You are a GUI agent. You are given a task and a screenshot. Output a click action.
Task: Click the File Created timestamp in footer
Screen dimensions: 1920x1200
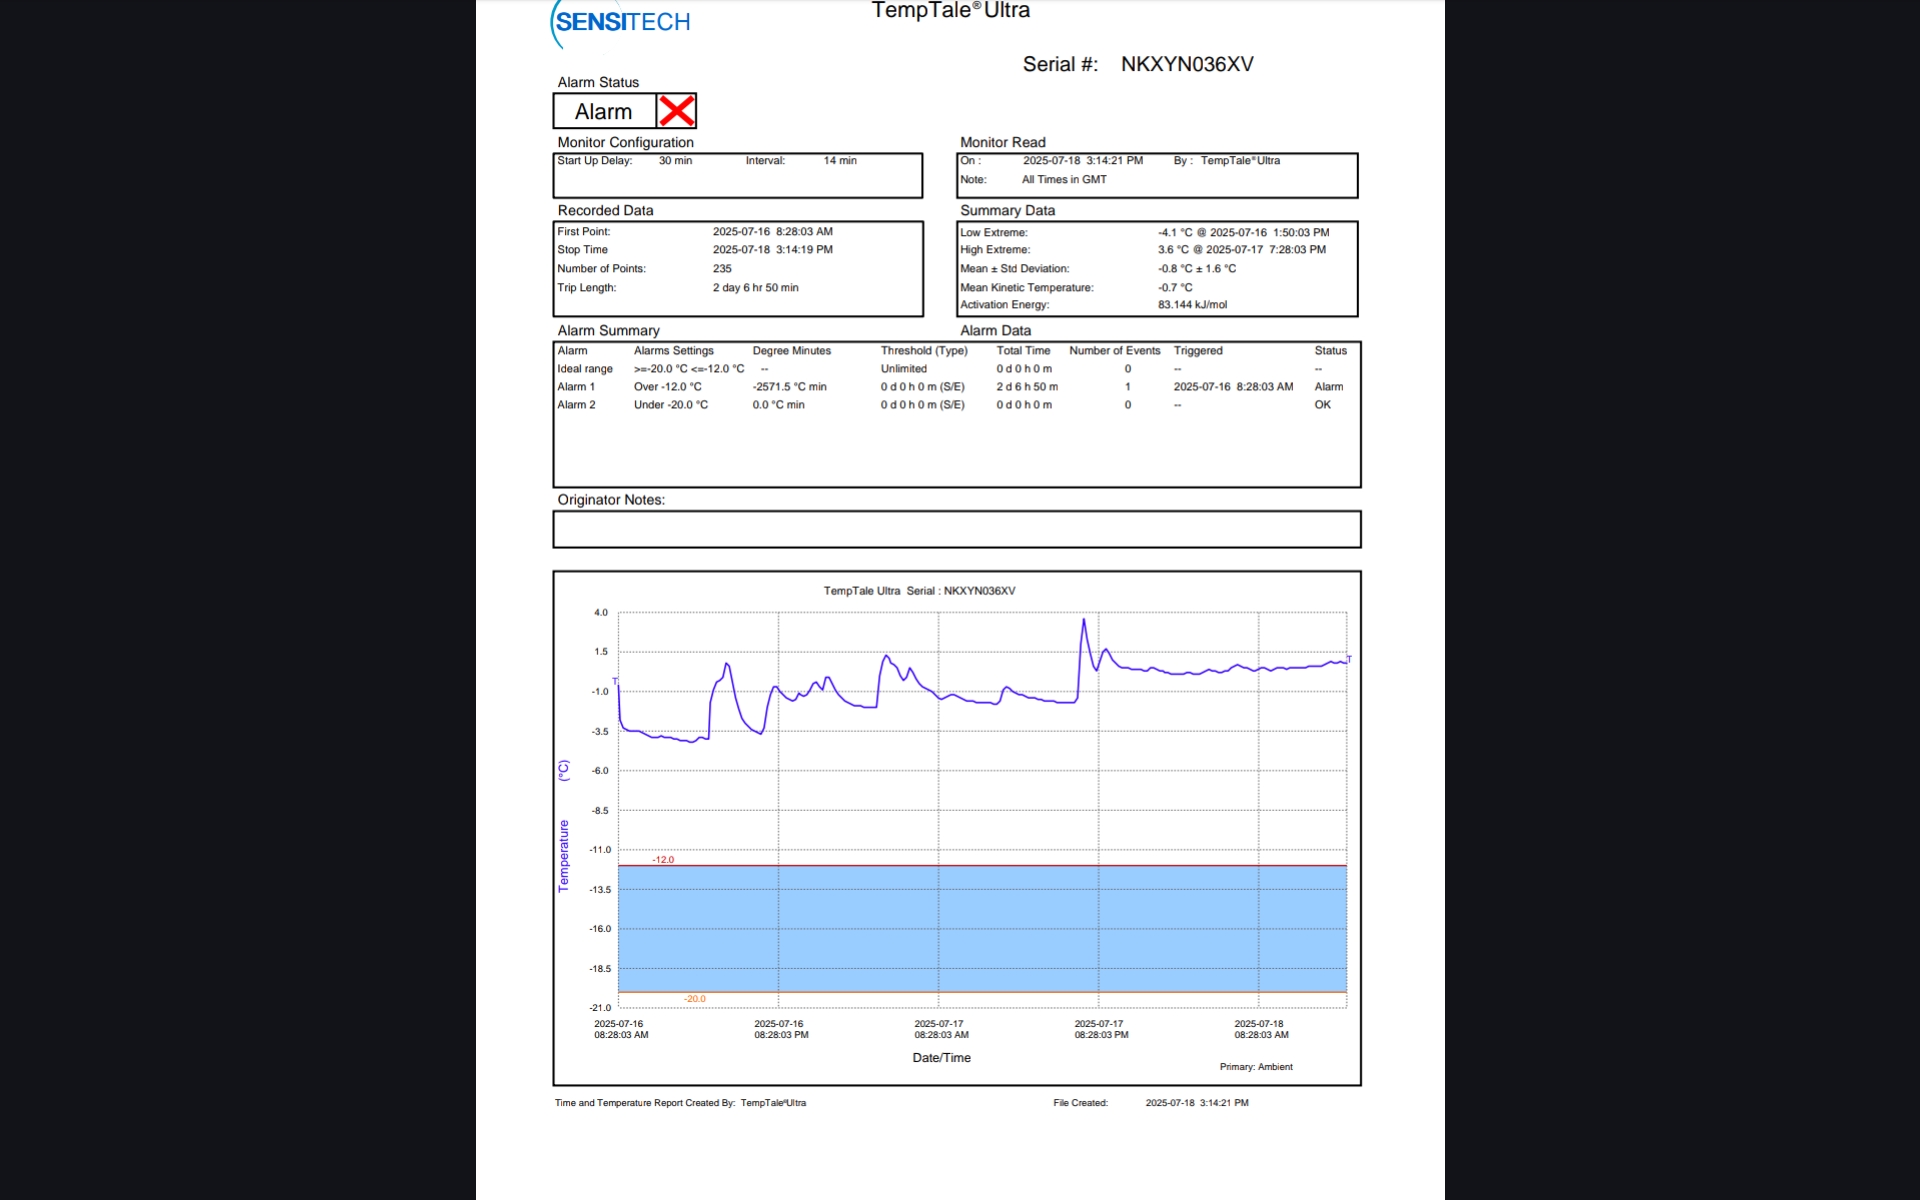[1196, 1103]
